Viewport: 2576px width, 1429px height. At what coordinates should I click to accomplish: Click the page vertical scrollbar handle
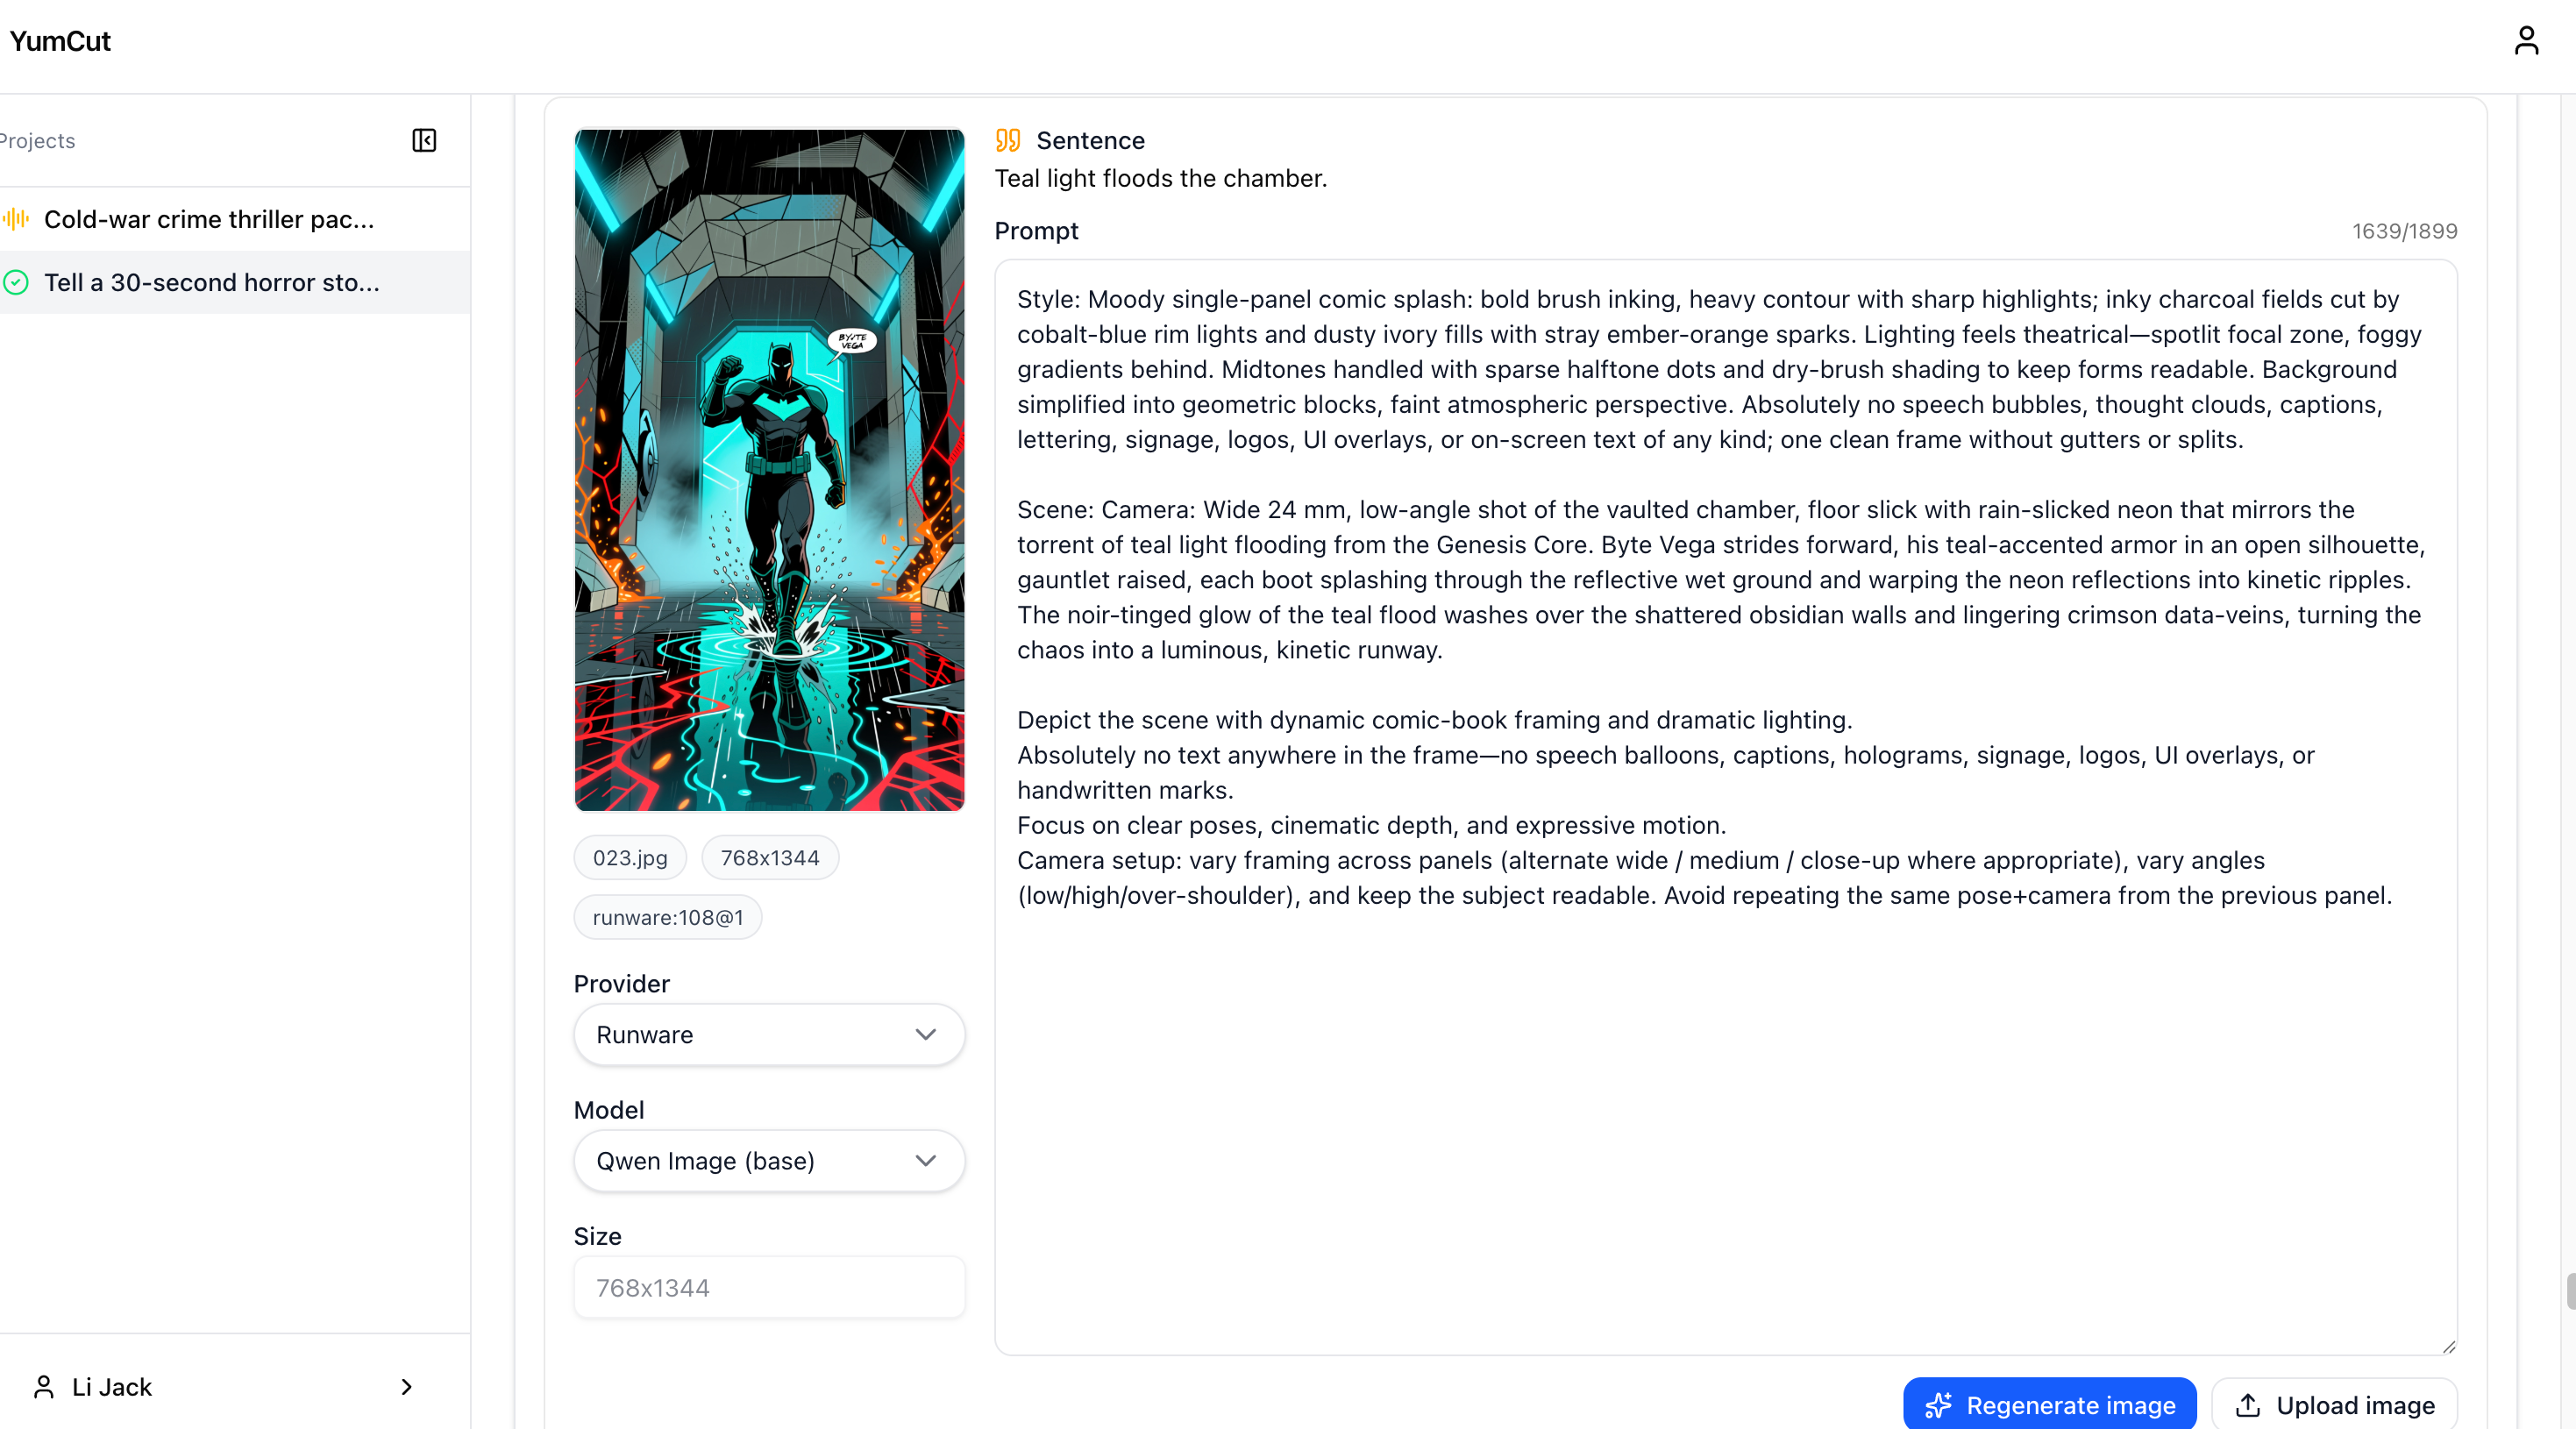[x=2570, y=1290]
